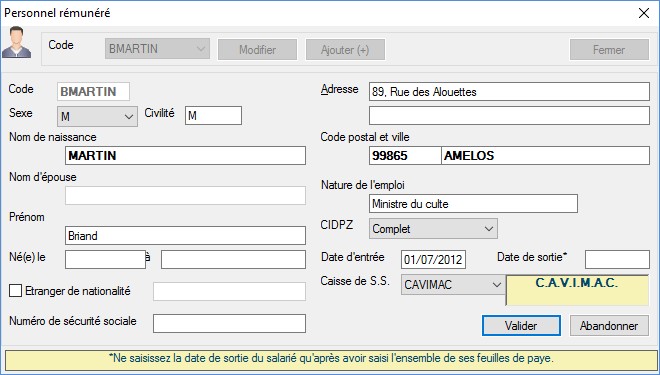Click the first Adresse line field
Viewport: 660px width, 375px height.
[x=509, y=92]
